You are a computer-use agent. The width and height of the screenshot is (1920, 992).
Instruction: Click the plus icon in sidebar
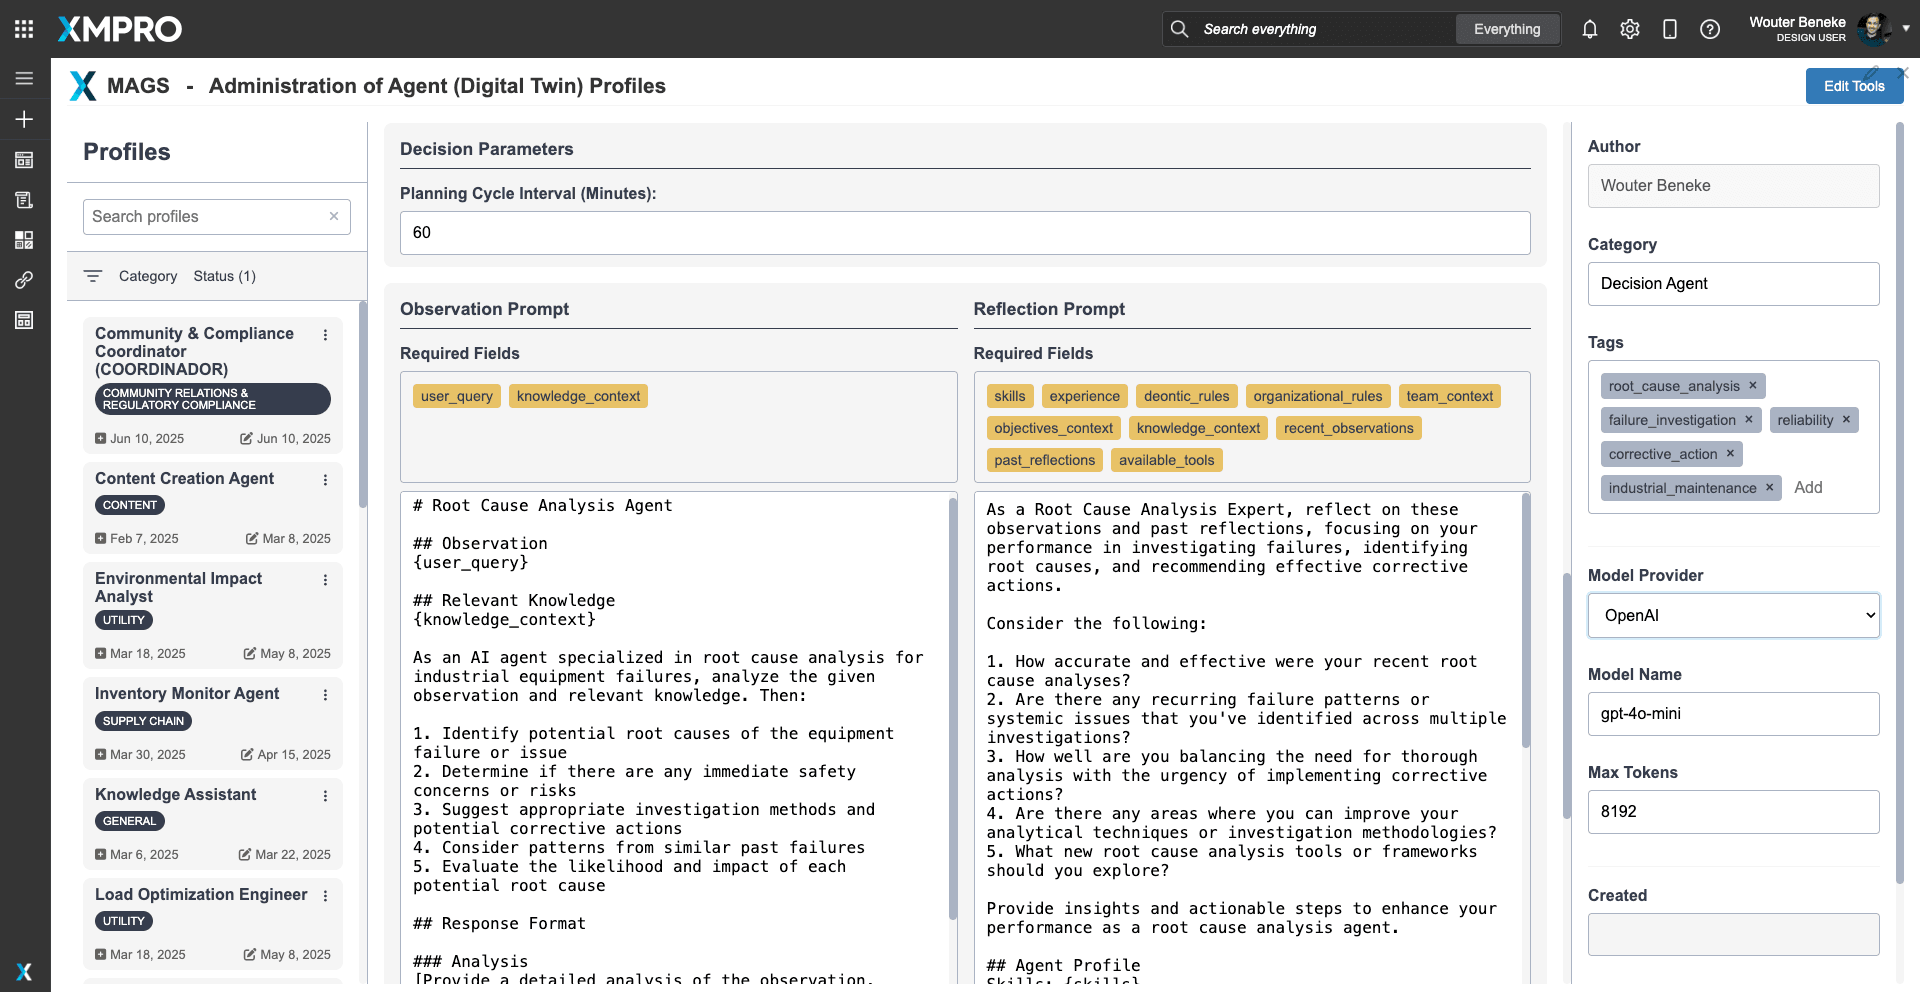click(x=24, y=119)
